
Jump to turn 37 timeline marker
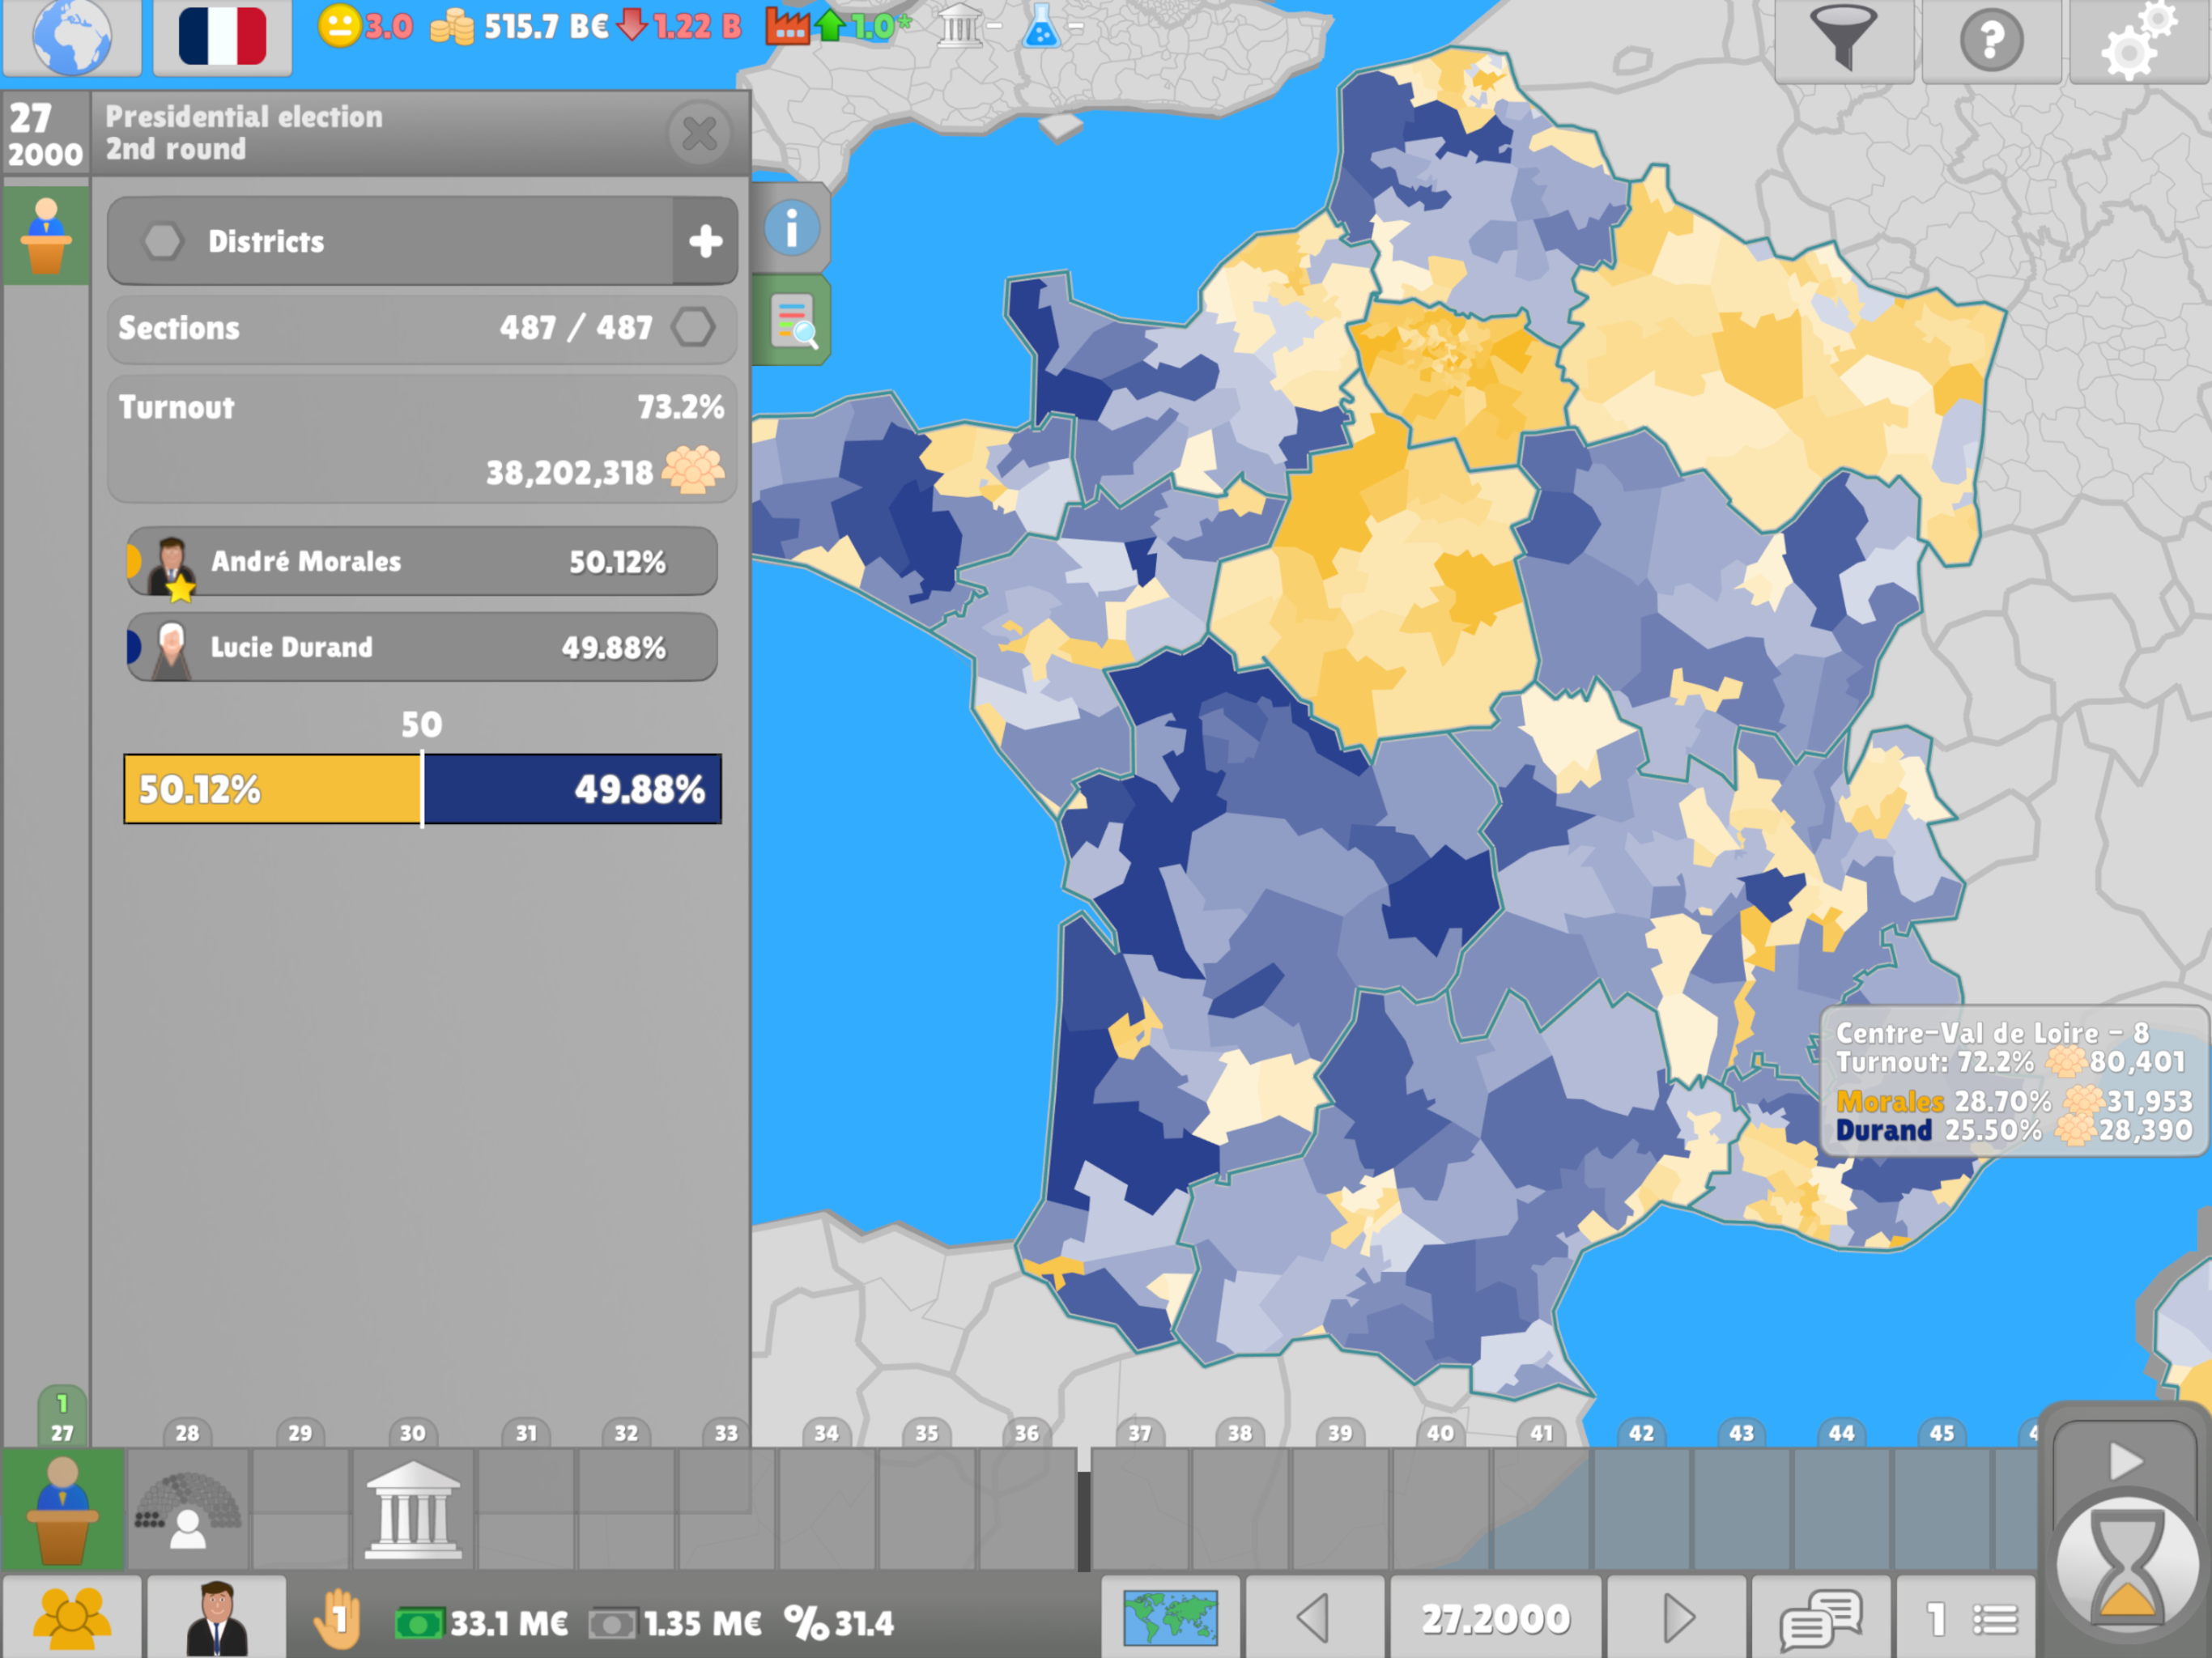point(1139,1432)
